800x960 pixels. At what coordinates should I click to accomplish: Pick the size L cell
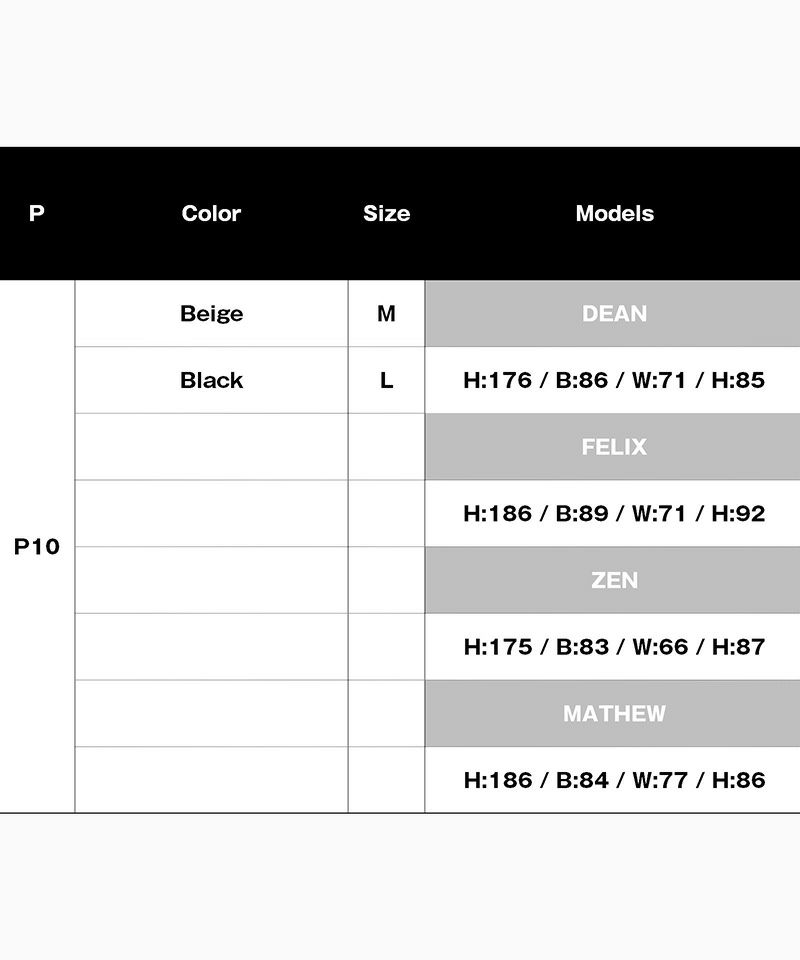386,380
